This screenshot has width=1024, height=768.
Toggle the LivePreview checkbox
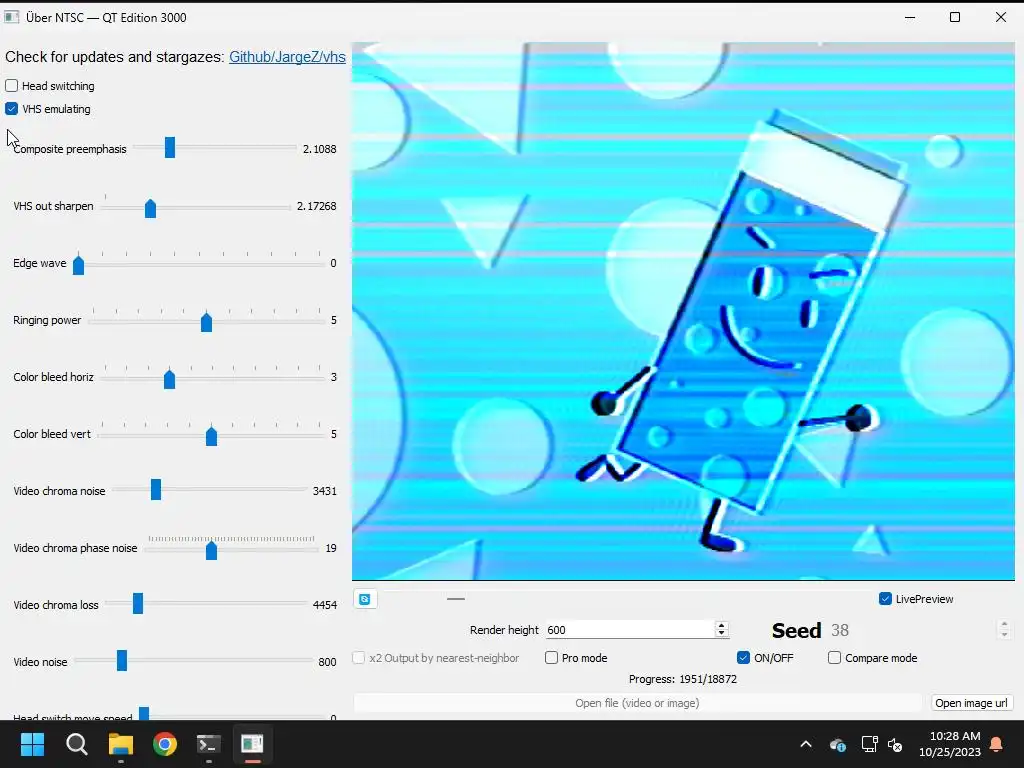tap(886, 599)
